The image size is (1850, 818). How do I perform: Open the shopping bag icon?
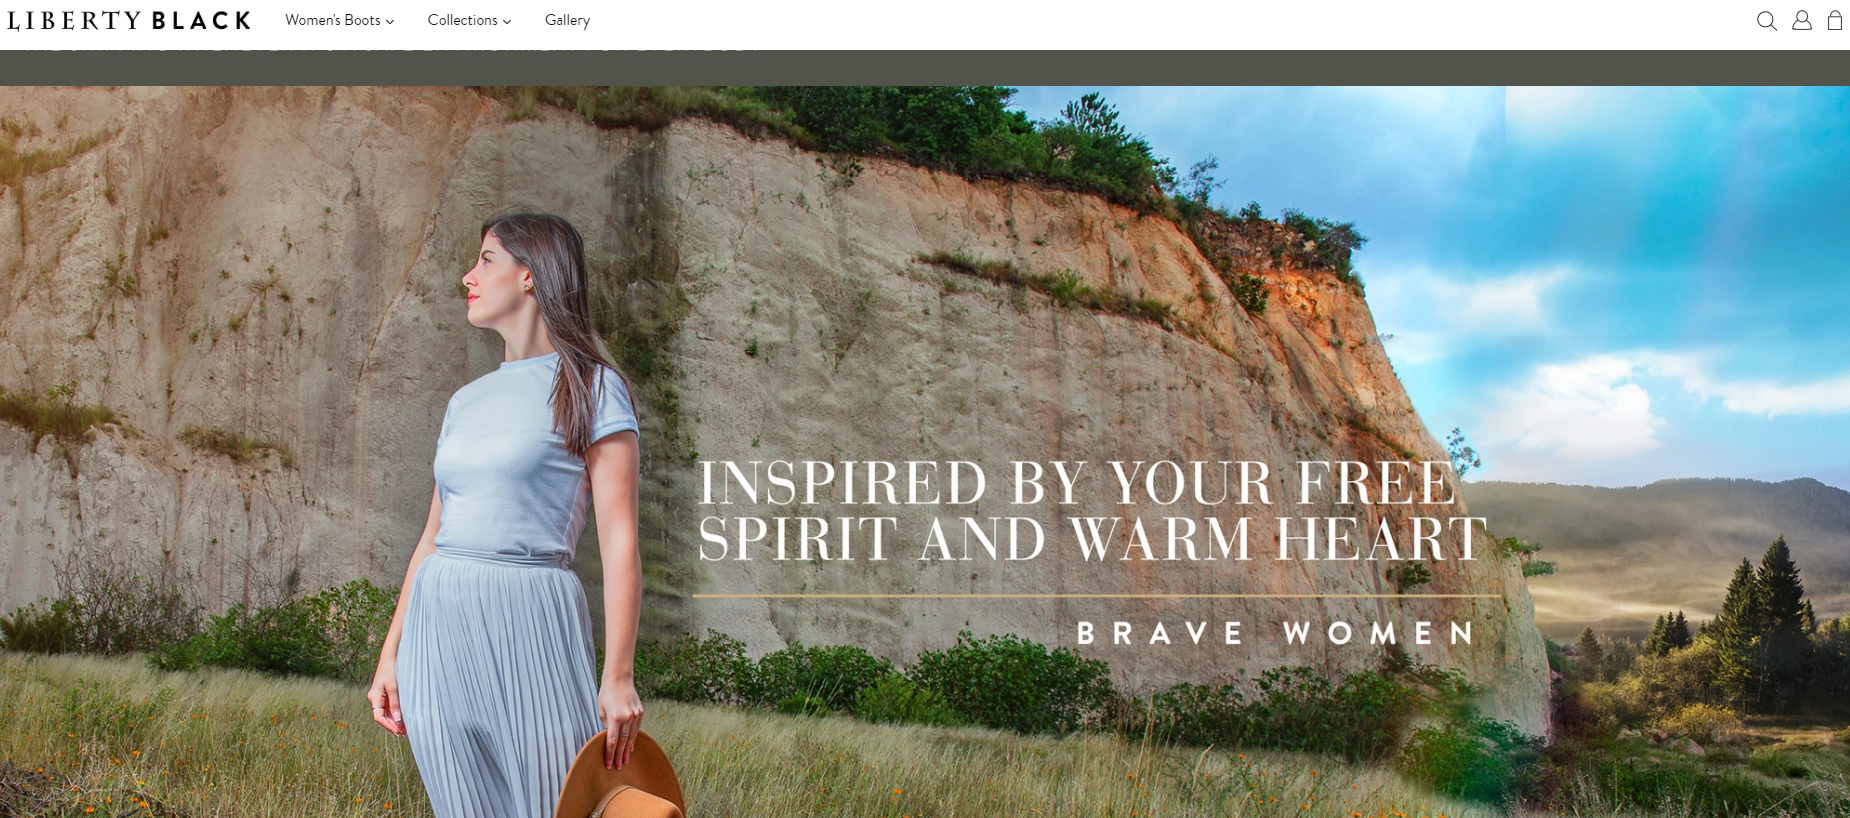pos(1835,20)
